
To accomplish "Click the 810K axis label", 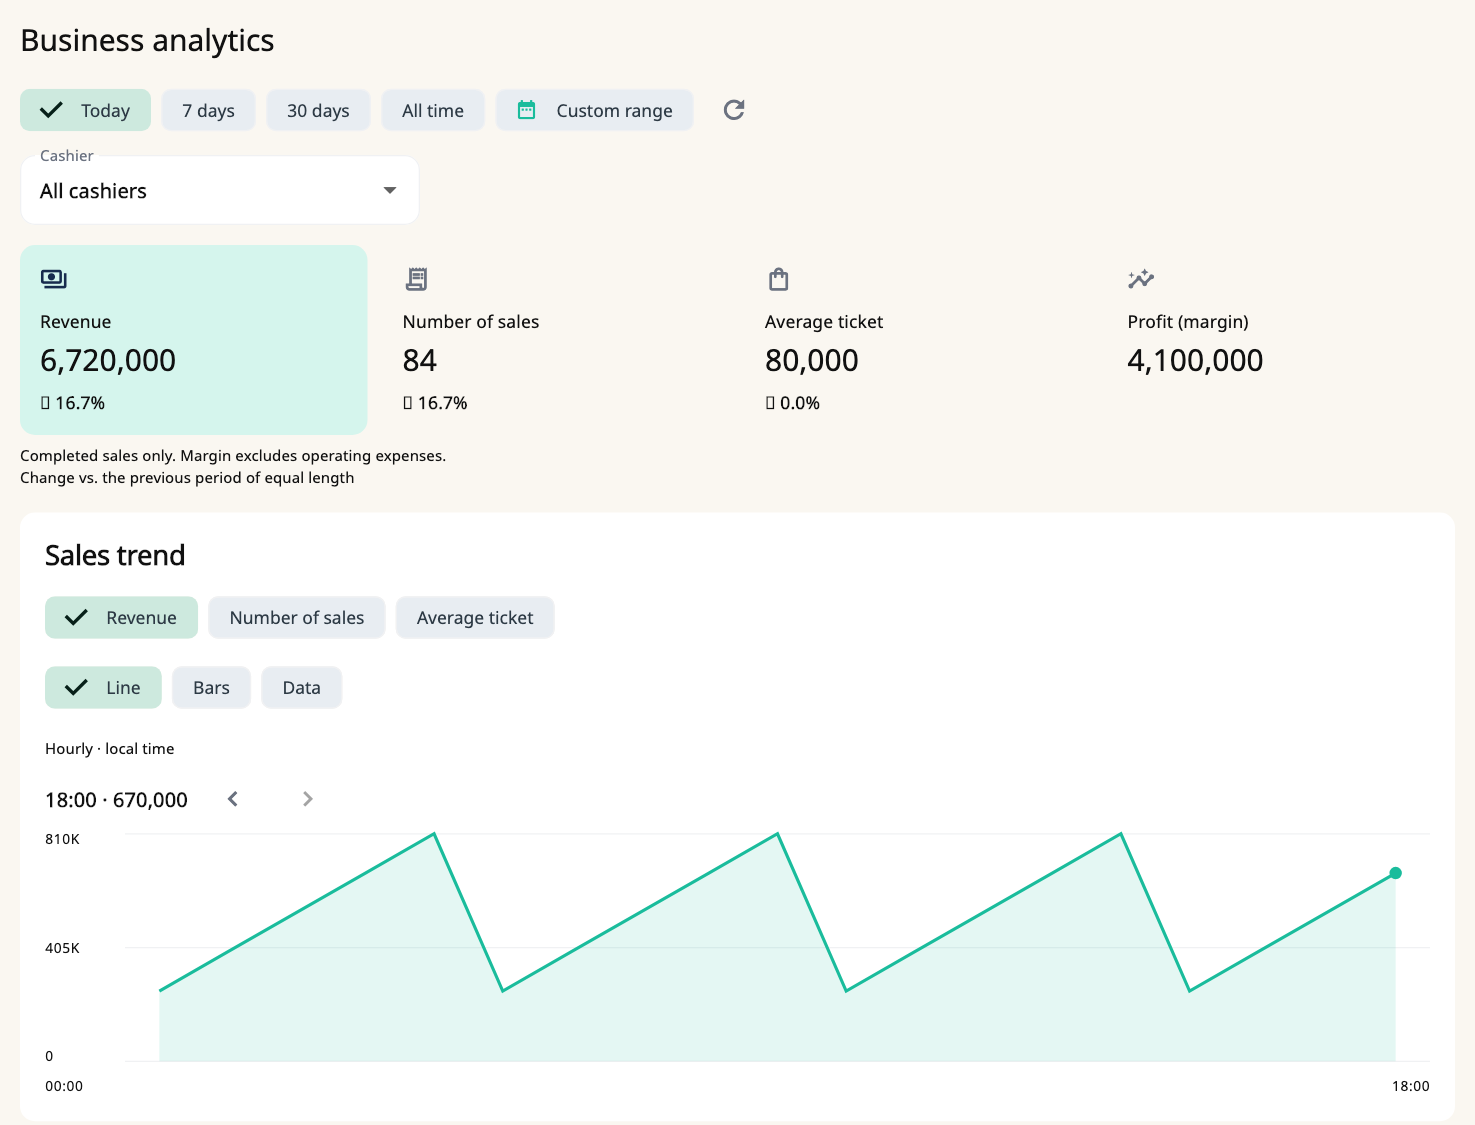I will 62,839.
